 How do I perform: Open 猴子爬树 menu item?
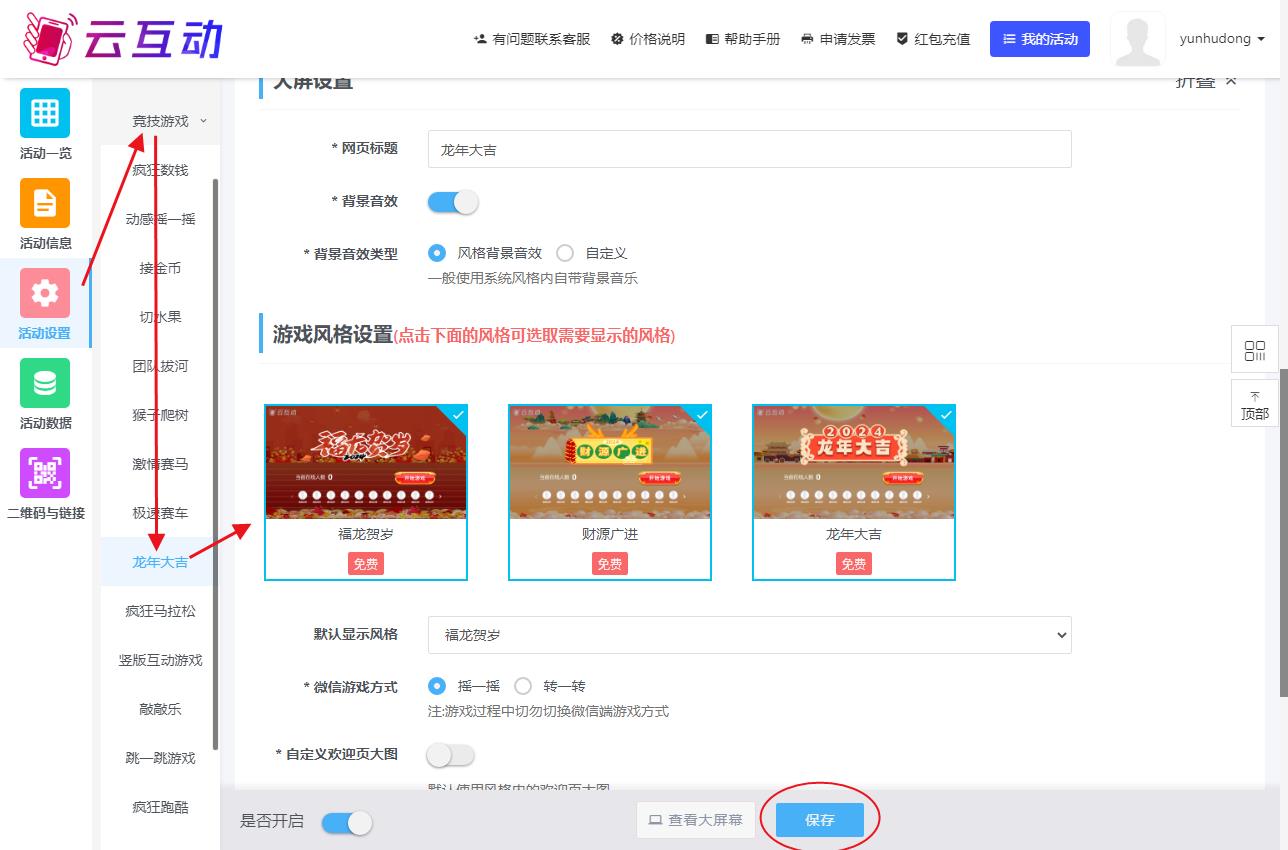(x=160, y=415)
